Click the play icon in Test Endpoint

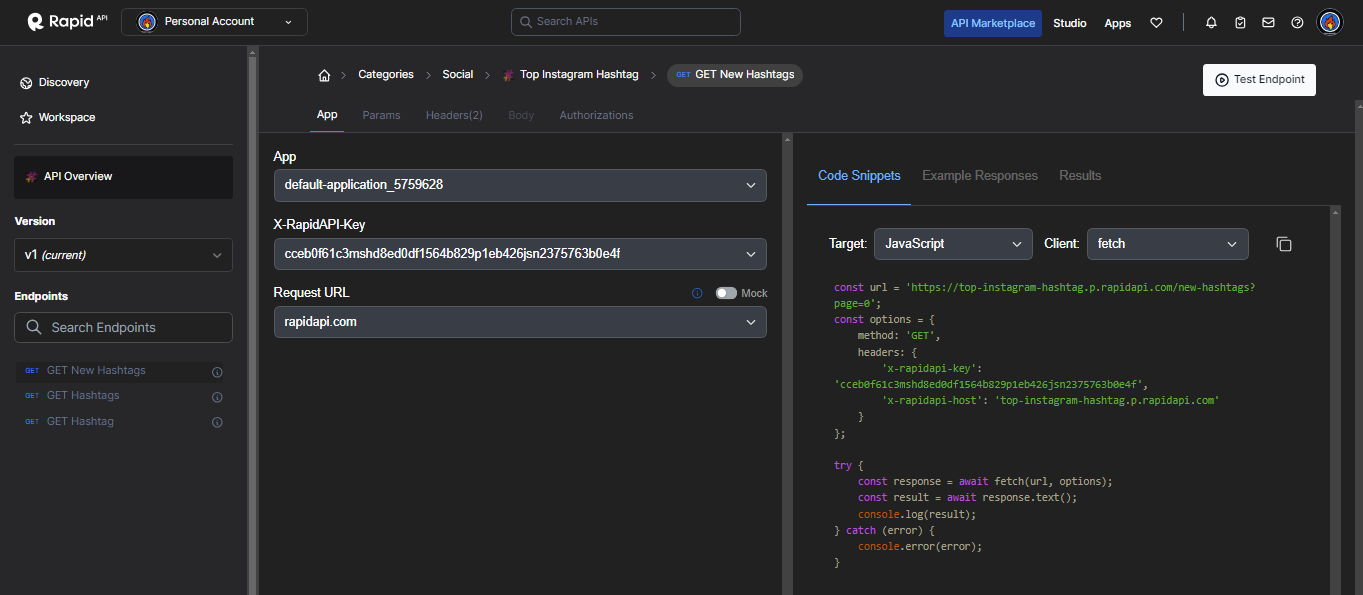[1222, 80]
